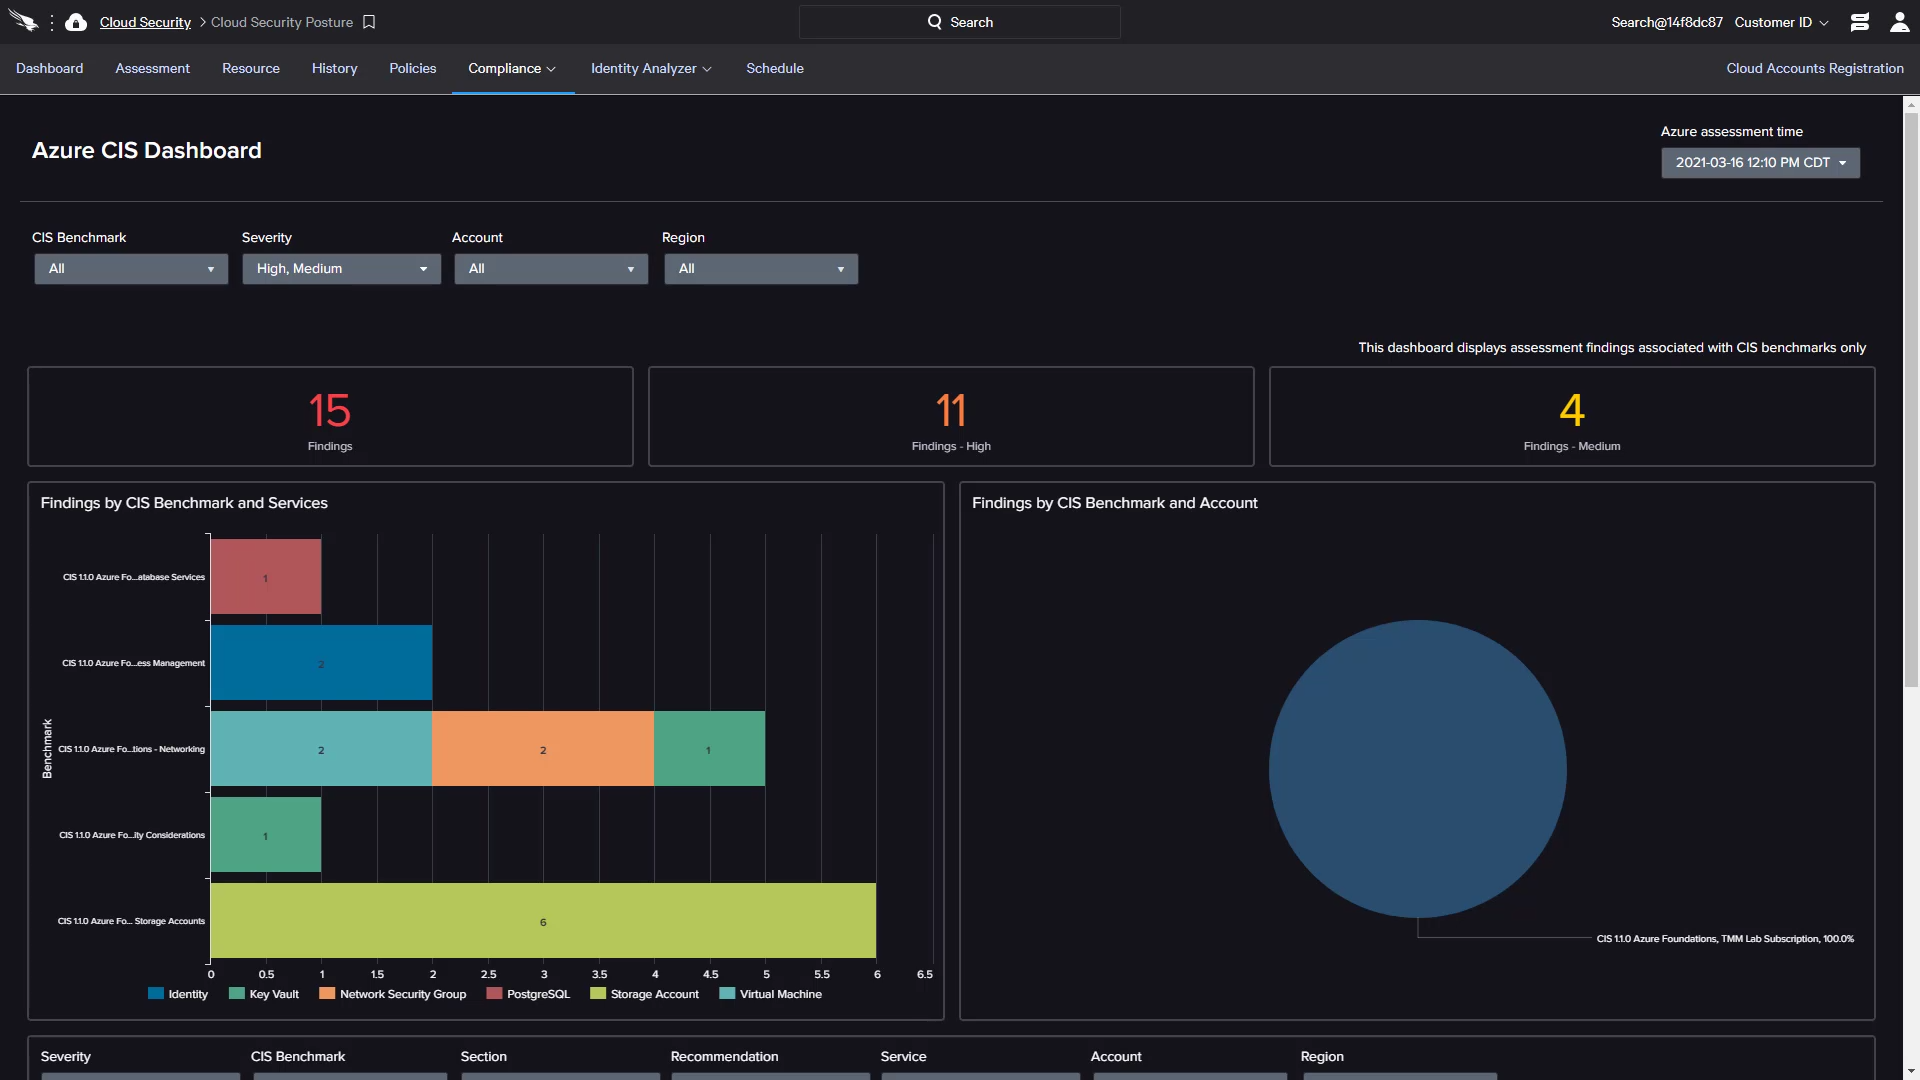Click the CIS 1.1.0 Networking axis label
Screen dimensions: 1920x1080
click(x=131, y=749)
